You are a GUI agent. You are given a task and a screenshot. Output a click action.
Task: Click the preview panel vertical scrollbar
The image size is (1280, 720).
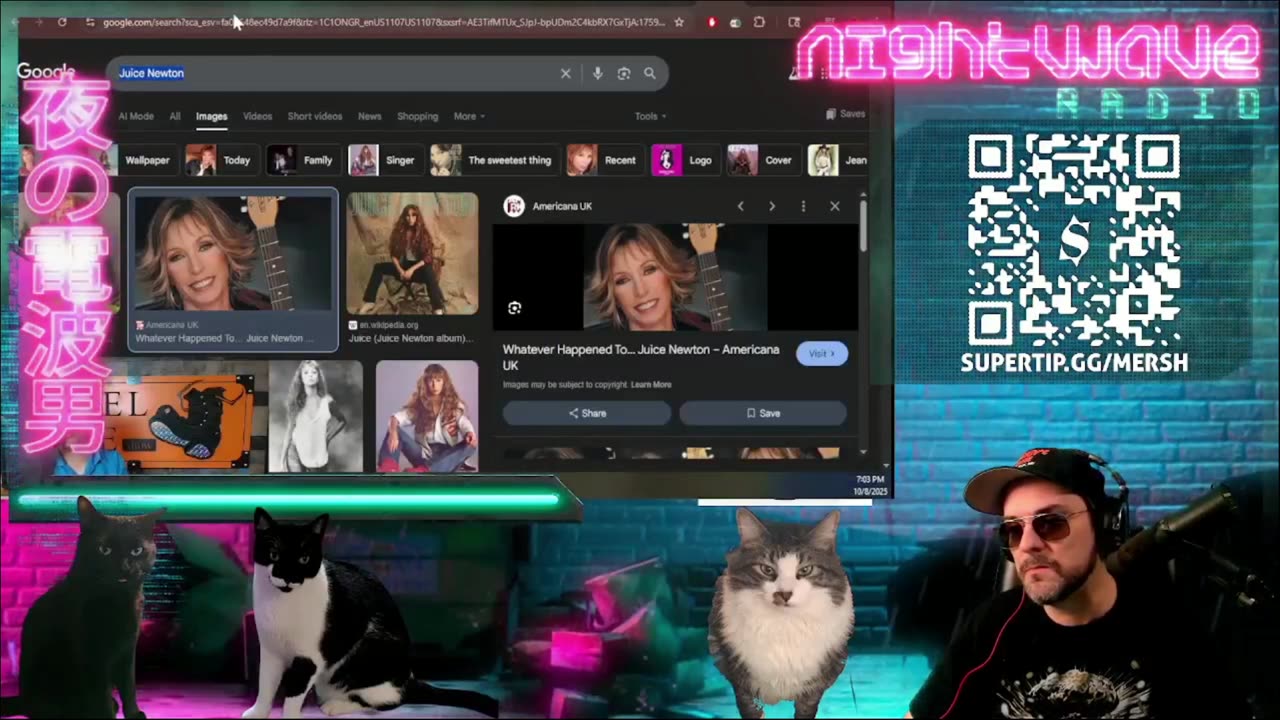(x=862, y=225)
